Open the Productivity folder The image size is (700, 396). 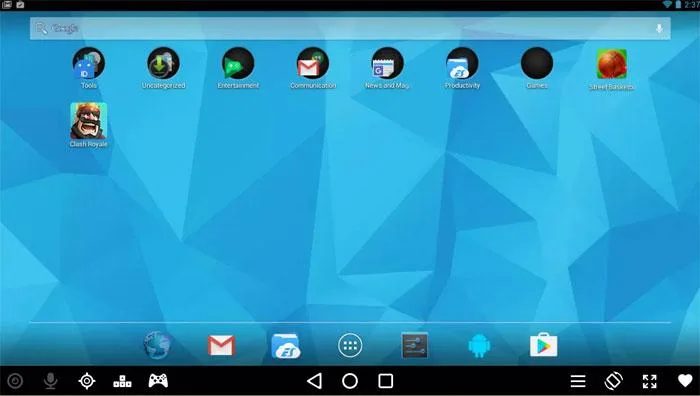tap(462, 63)
